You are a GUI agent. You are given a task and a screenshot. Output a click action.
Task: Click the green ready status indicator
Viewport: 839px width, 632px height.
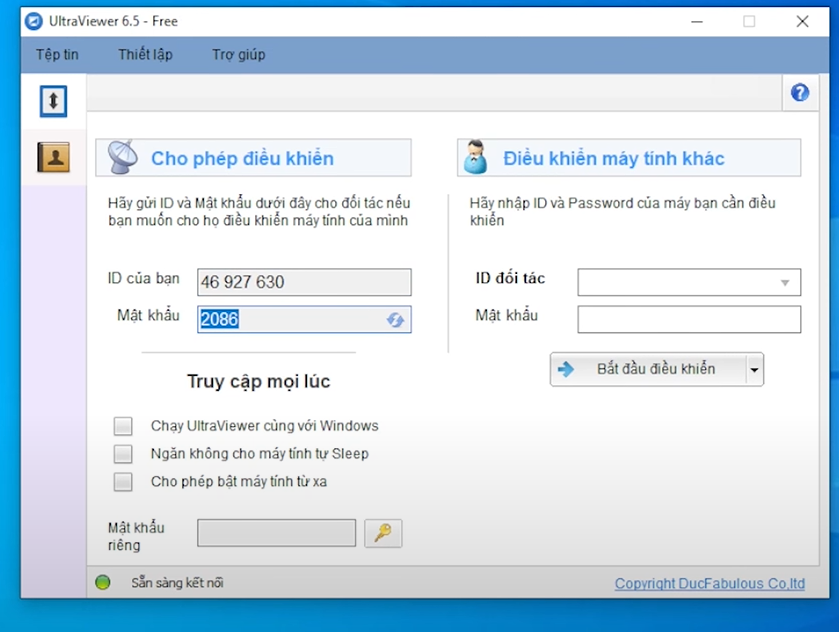click(103, 582)
